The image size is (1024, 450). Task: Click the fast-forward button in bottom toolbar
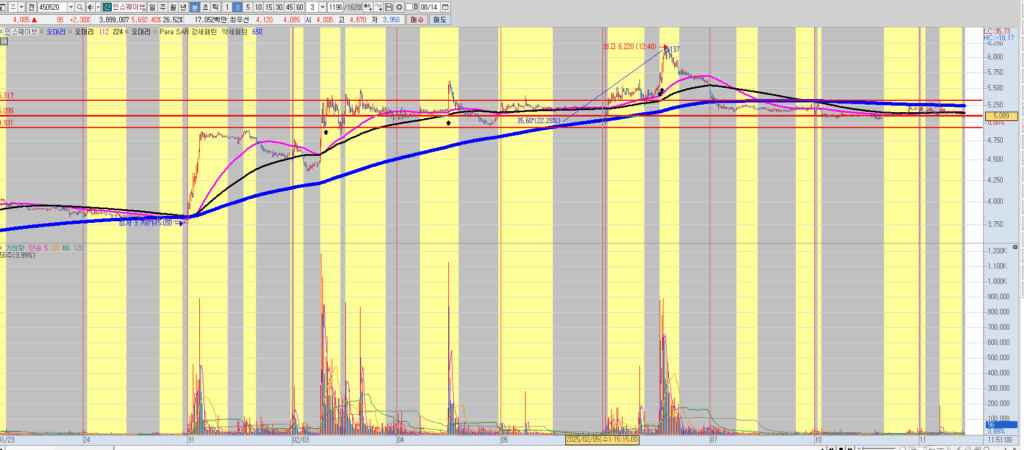[850, 448]
